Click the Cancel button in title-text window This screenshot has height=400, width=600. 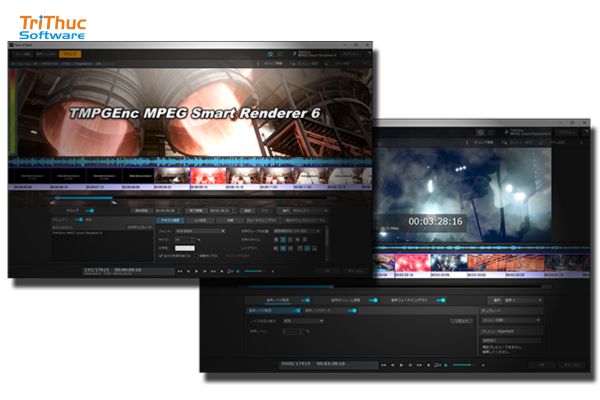tap(355, 271)
